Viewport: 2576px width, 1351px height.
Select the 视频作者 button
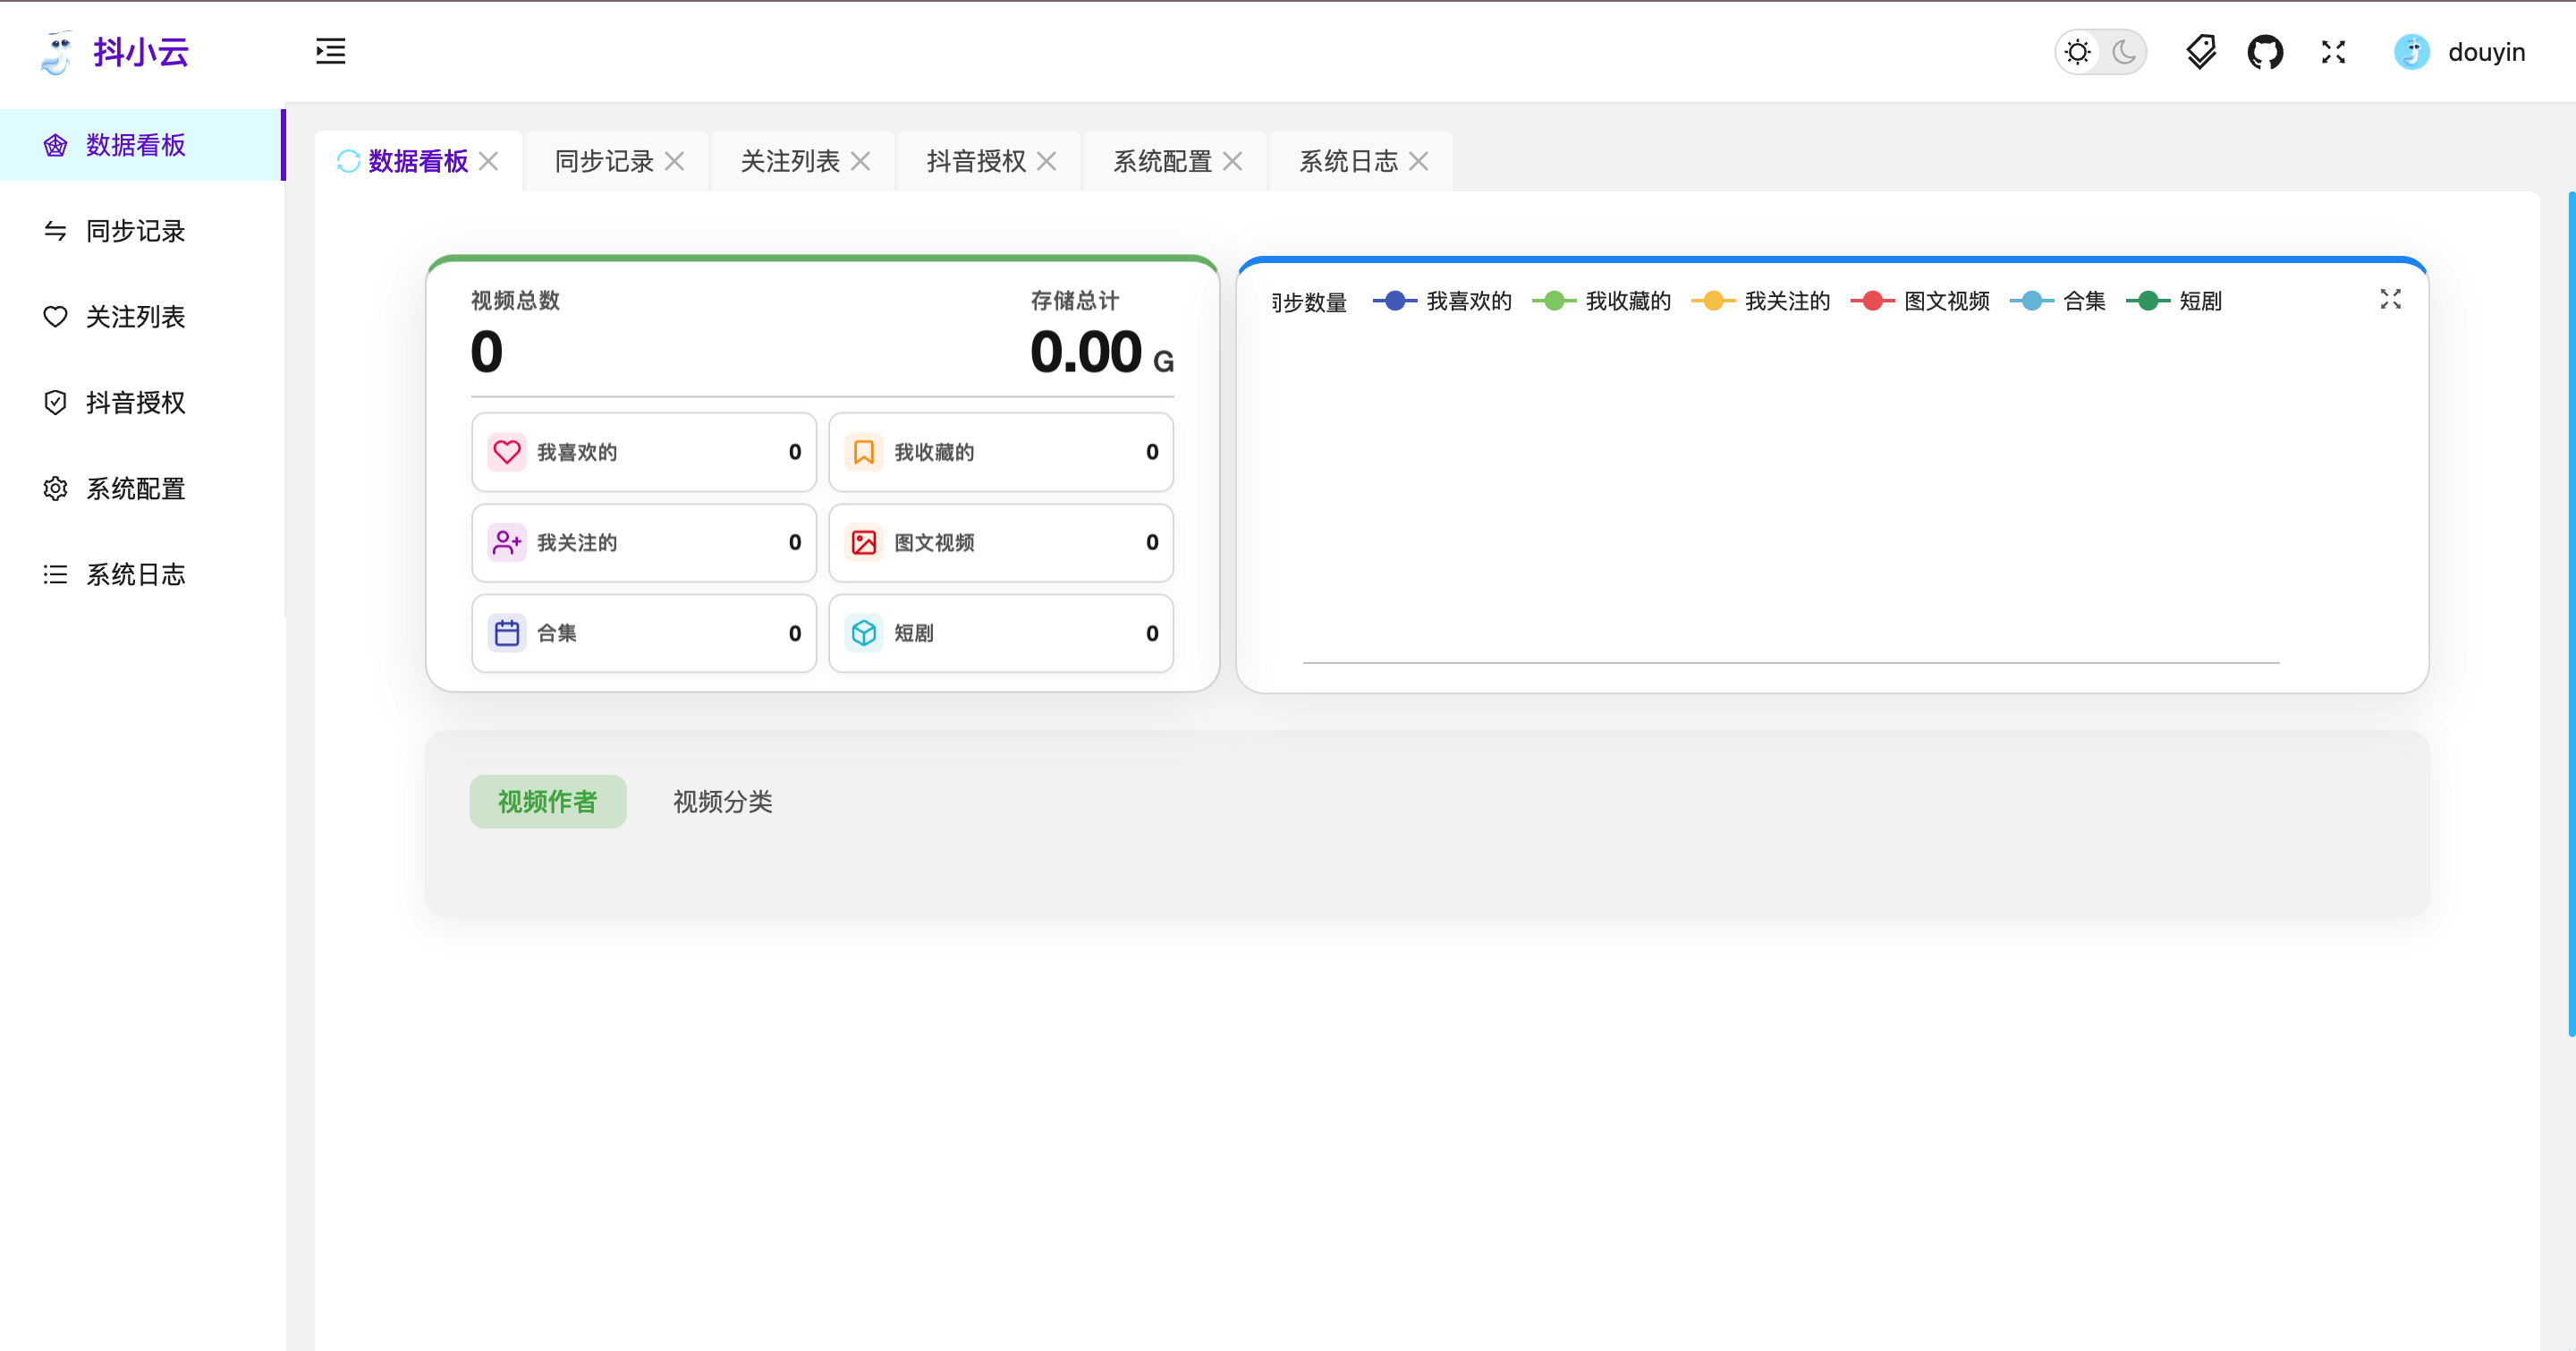(x=548, y=801)
